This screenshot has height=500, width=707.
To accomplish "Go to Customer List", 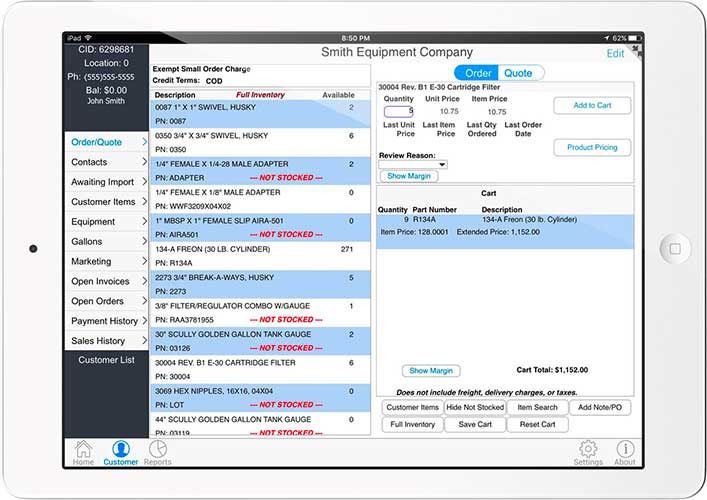I will coord(106,360).
